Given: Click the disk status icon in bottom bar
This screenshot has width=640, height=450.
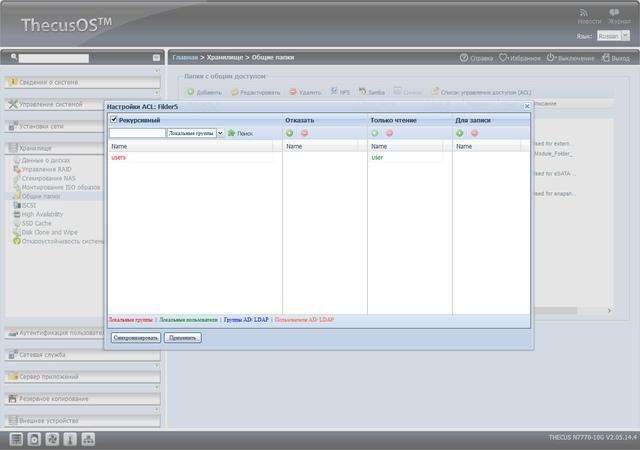Looking at the screenshot, I should pos(34,439).
